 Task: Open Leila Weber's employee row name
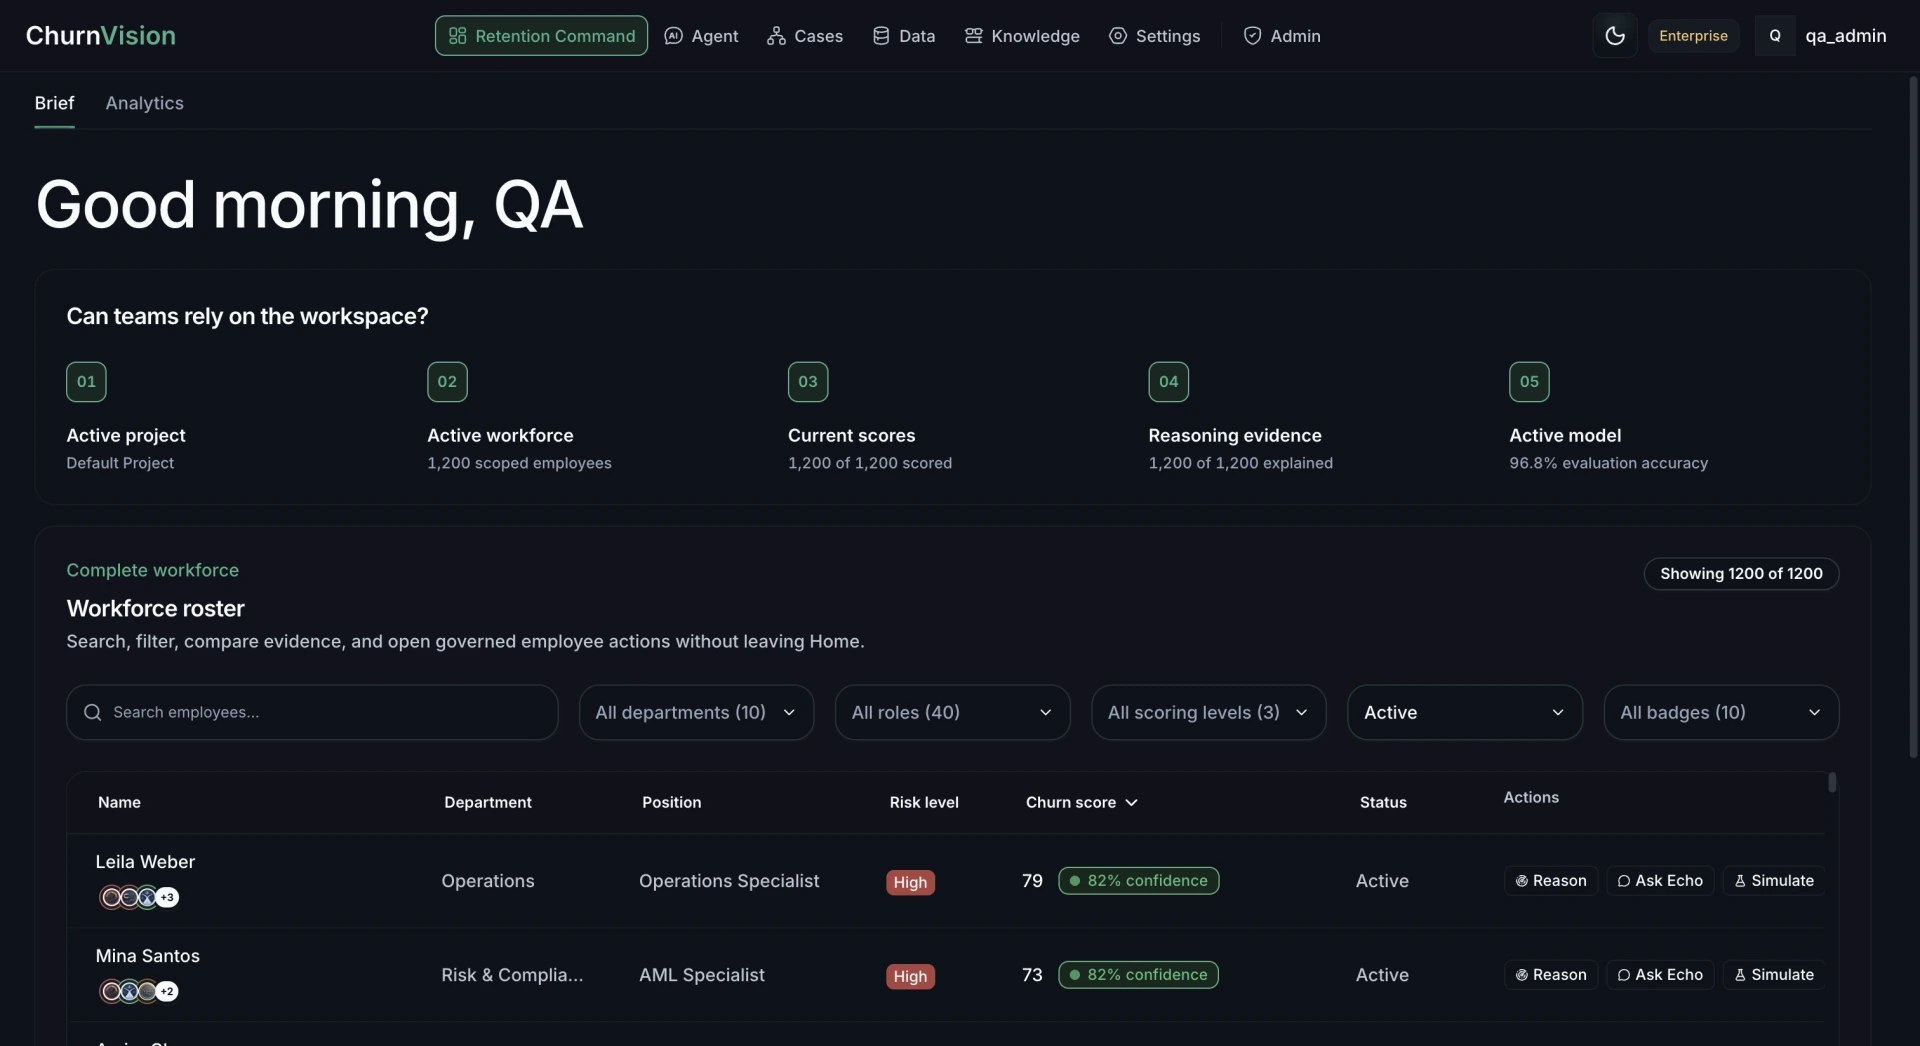[145, 862]
